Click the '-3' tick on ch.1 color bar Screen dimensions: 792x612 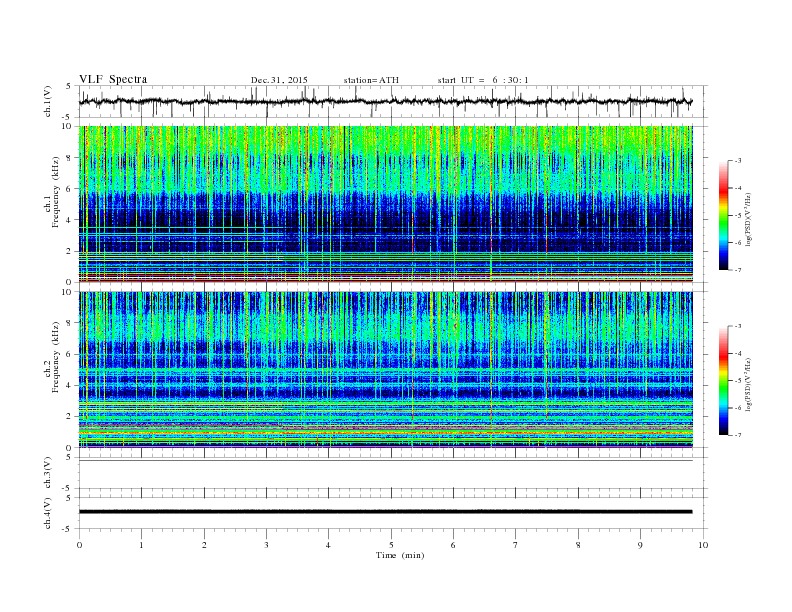point(738,161)
